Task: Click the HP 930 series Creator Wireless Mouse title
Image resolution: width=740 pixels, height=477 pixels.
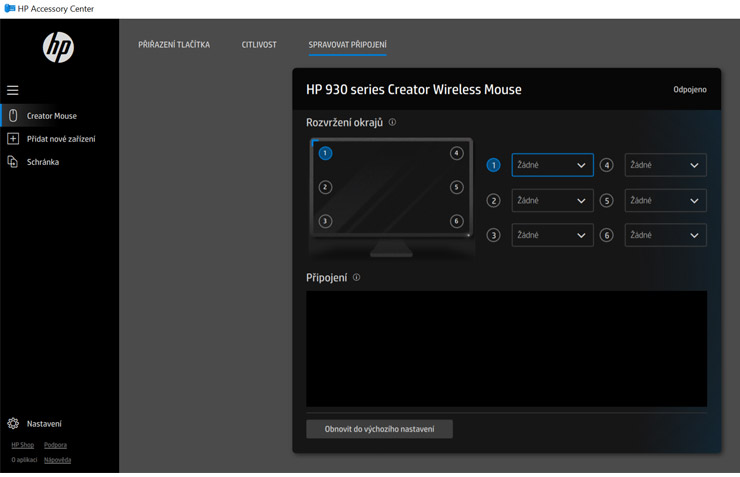Action: [x=413, y=89]
